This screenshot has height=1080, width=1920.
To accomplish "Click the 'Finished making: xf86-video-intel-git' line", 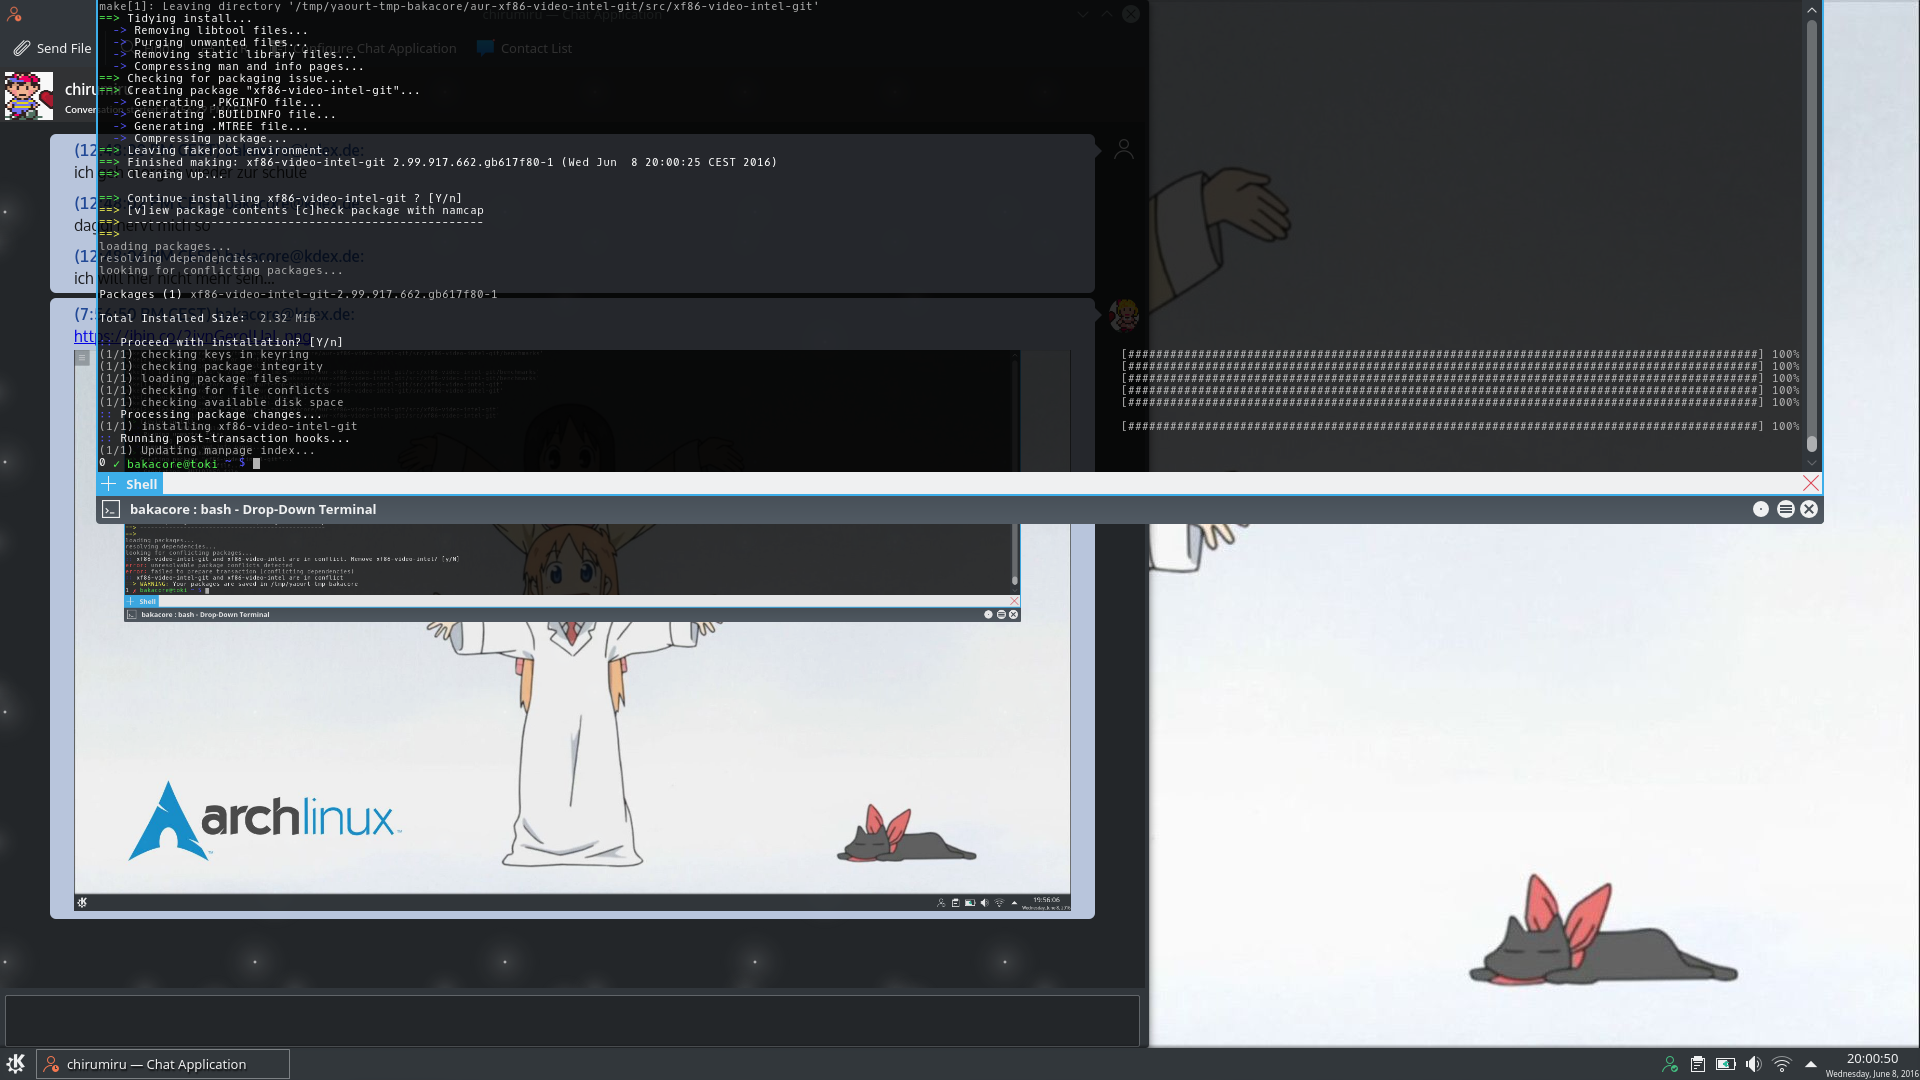I will (438, 162).
